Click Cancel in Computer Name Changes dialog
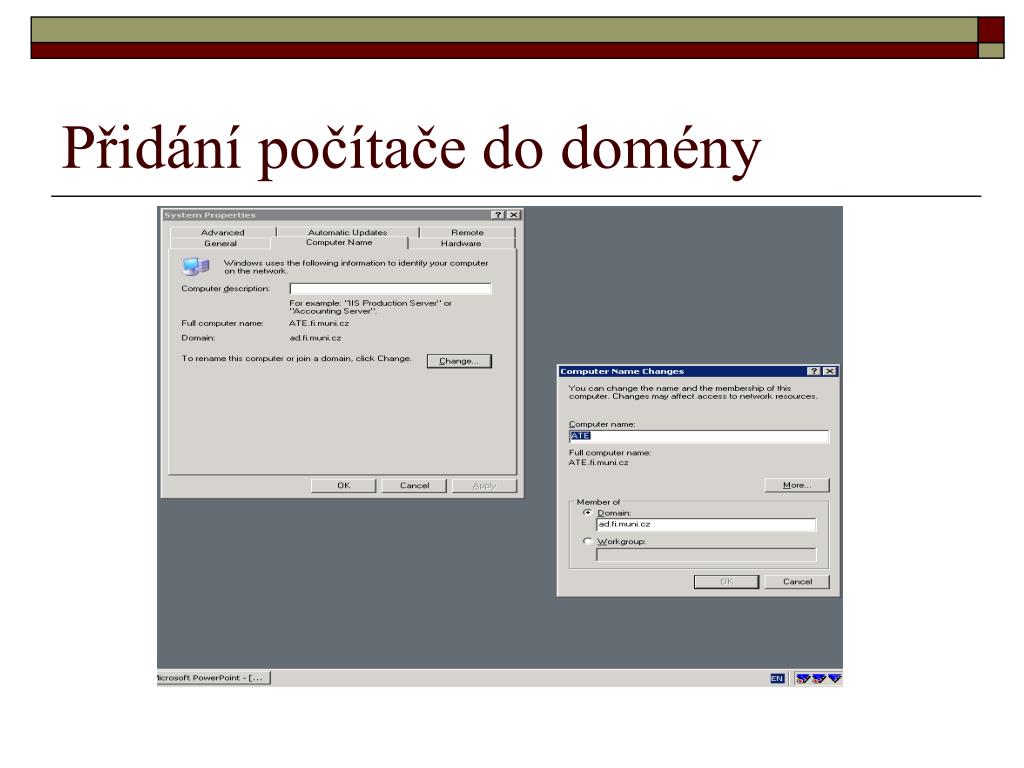1024x768 pixels. pyautogui.click(x=797, y=582)
